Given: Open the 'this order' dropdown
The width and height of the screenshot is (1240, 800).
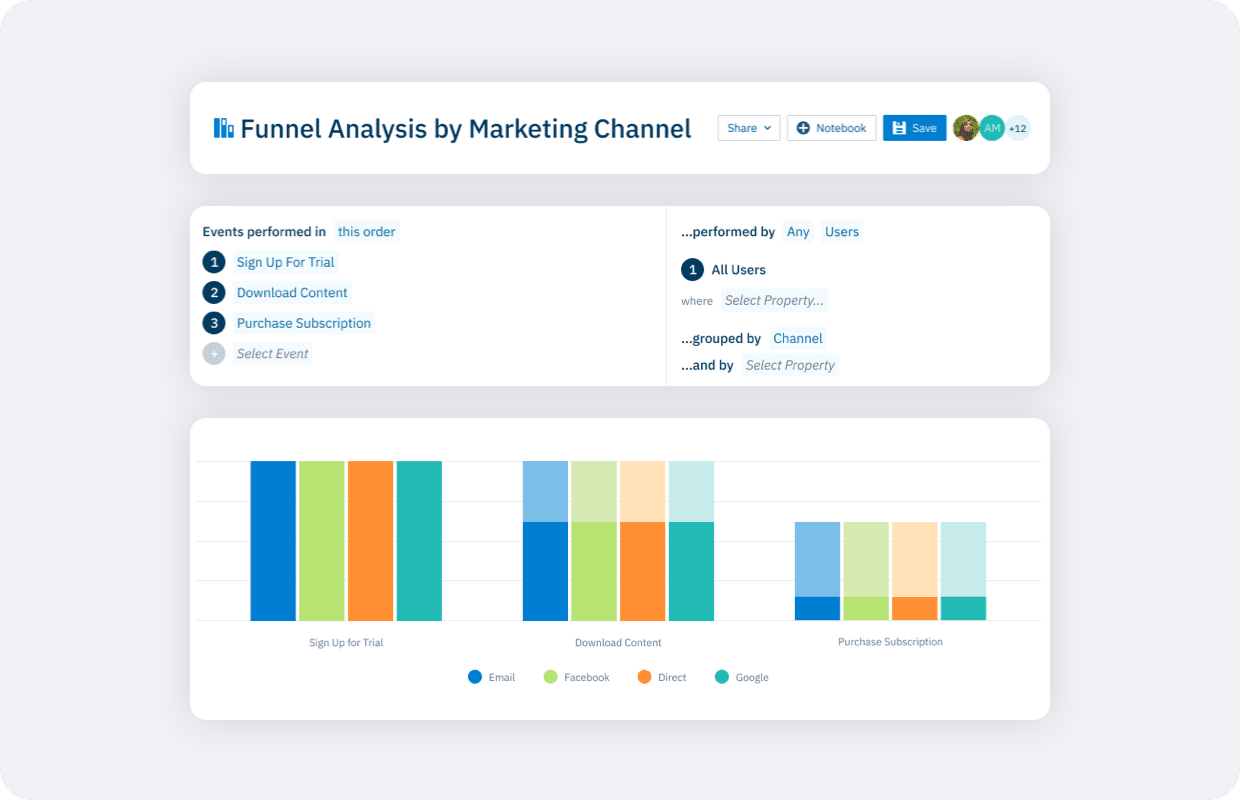Looking at the screenshot, I should click(366, 232).
